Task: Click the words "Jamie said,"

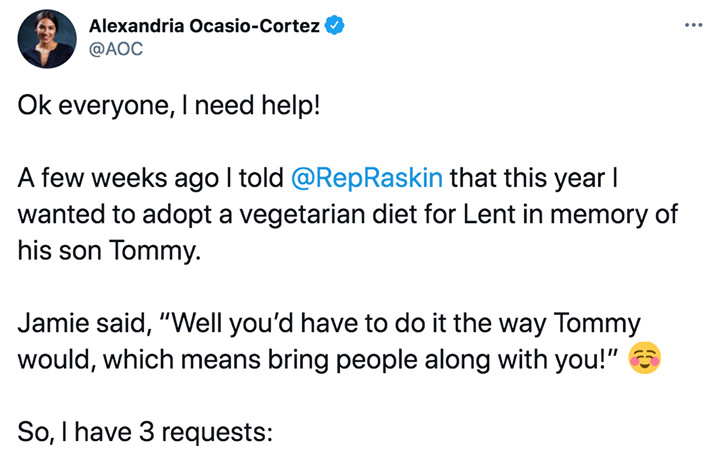Action: pyautogui.click(x=84, y=323)
